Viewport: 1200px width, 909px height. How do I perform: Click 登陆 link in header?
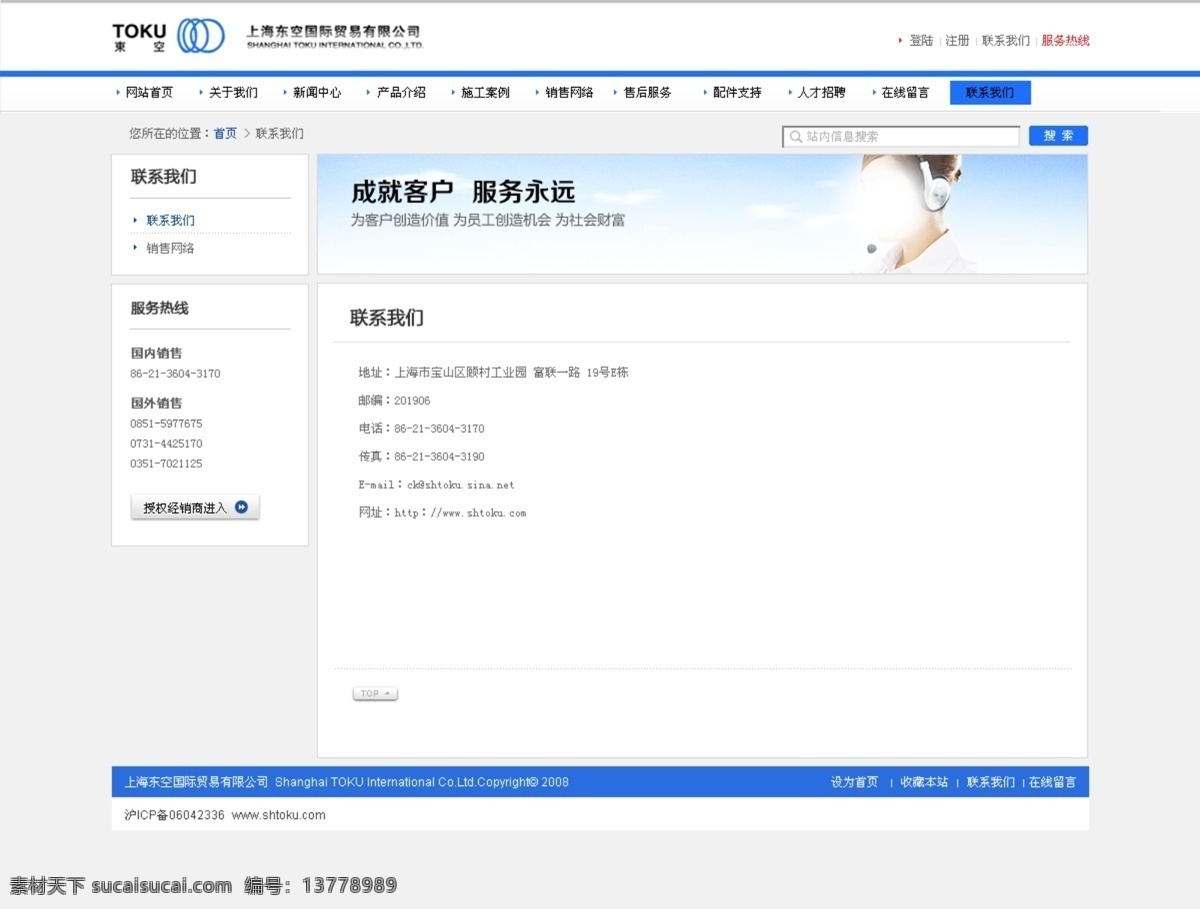(921, 41)
